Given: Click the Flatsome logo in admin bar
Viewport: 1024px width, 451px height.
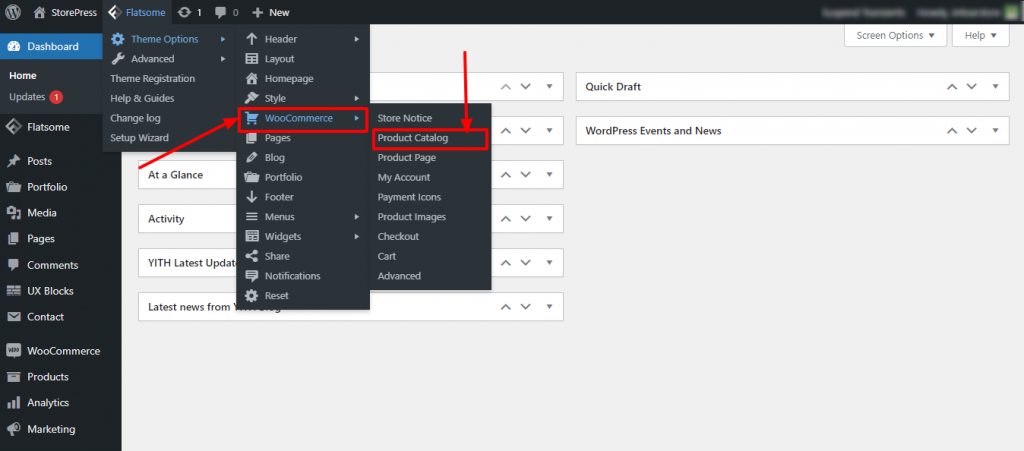Looking at the screenshot, I should click(114, 12).
